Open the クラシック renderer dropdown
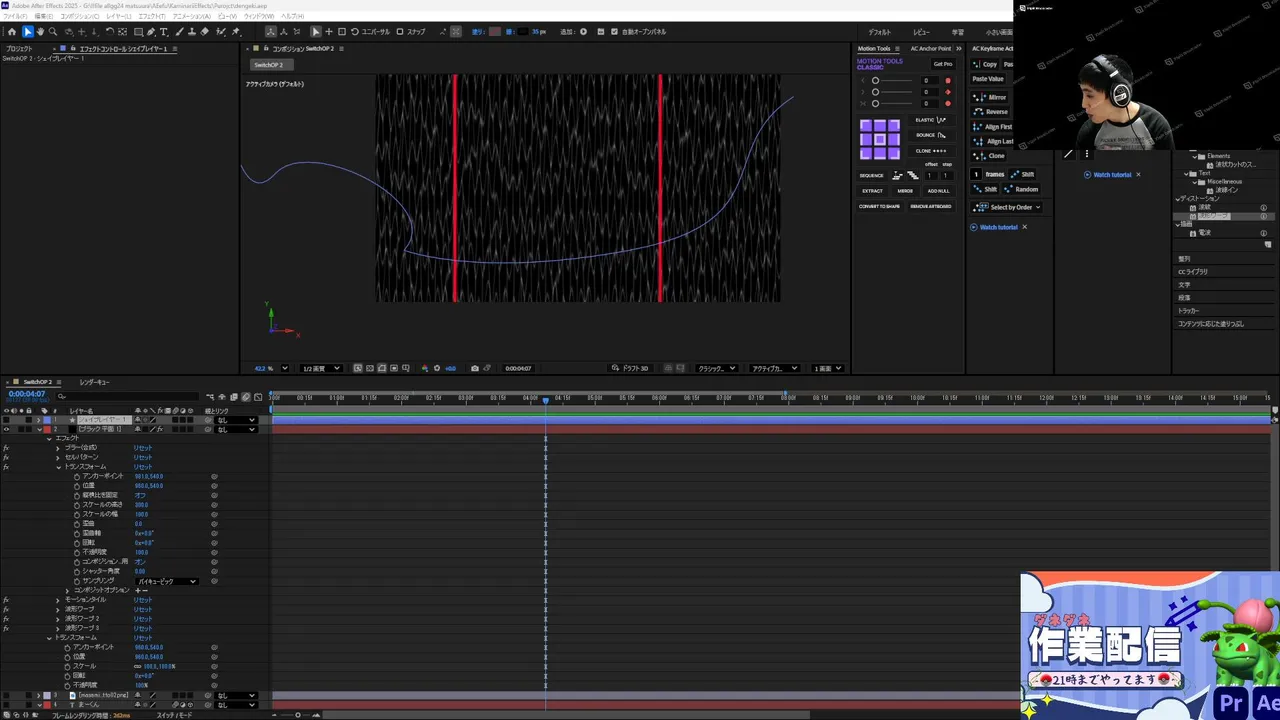Screen dimensions: 1280x720 pos(716,368)
